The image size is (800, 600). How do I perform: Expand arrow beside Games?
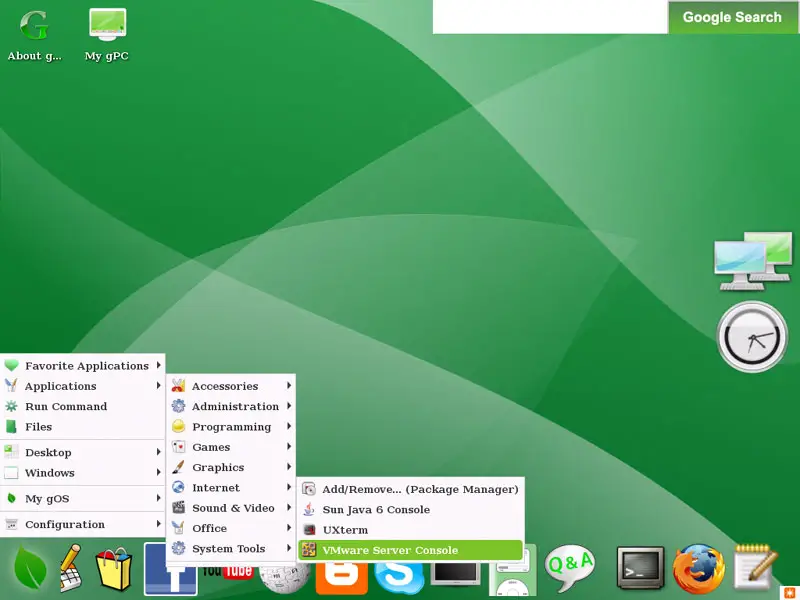289,446
